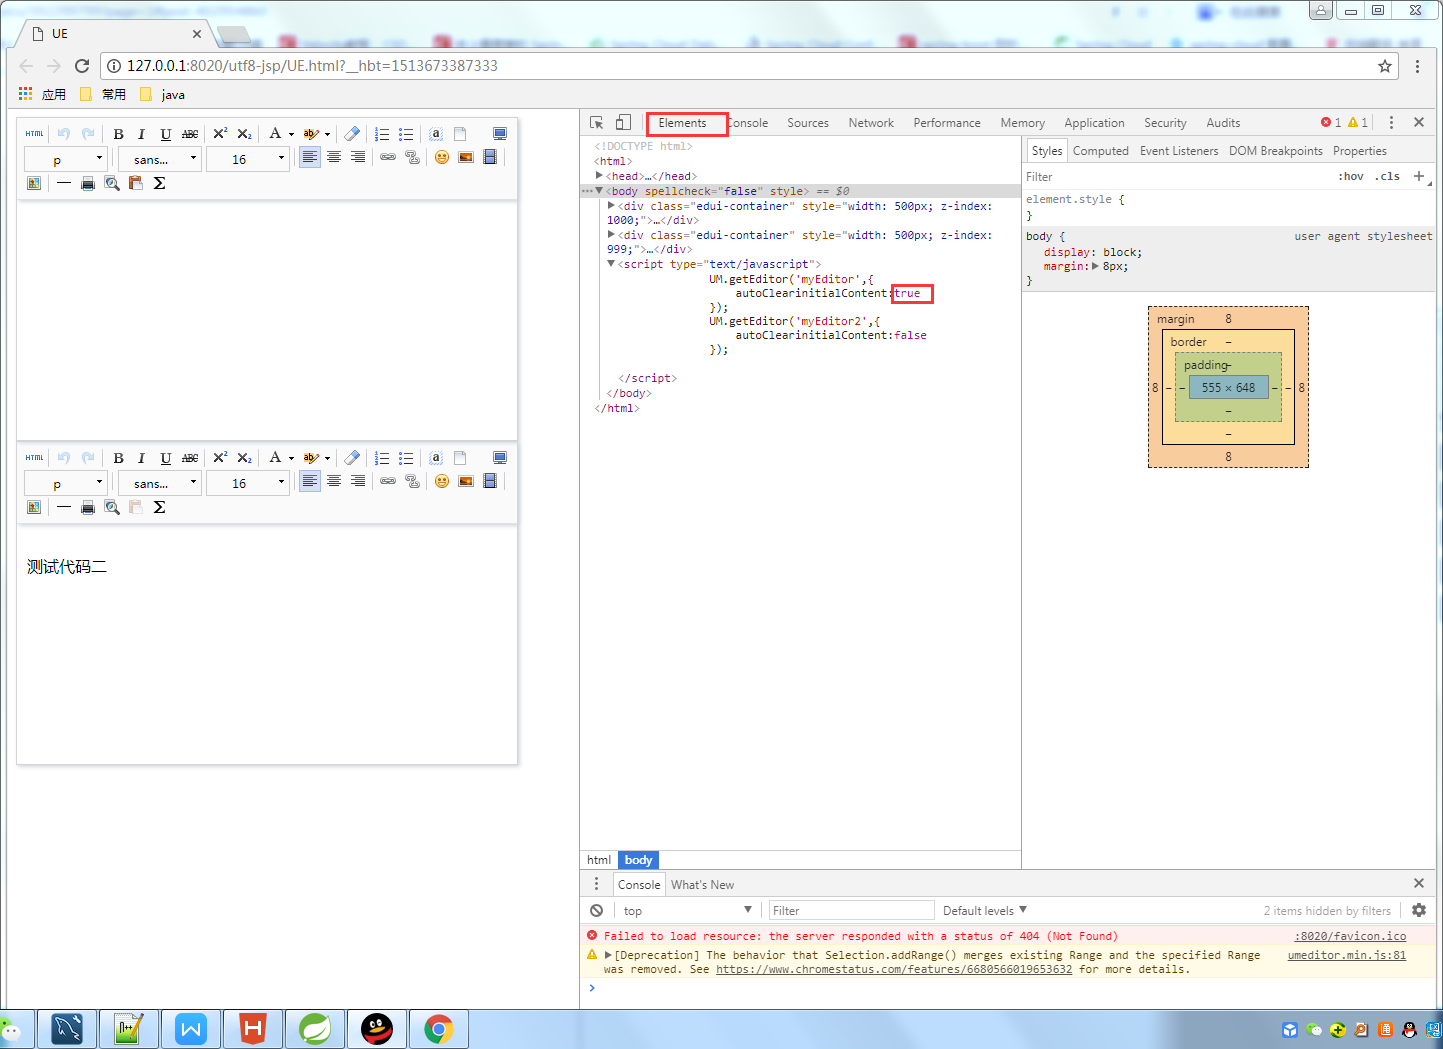Apply strikethrough in the top editor toolbar

tap(190, 134)
